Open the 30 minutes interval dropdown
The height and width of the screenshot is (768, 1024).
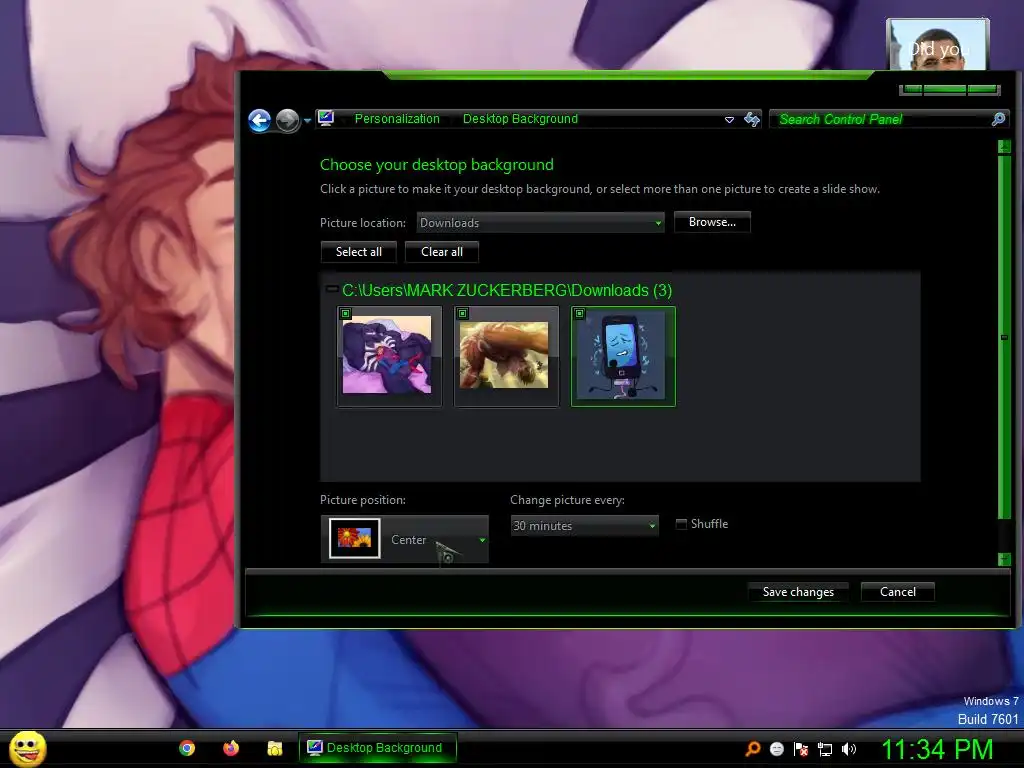(584, 526)
